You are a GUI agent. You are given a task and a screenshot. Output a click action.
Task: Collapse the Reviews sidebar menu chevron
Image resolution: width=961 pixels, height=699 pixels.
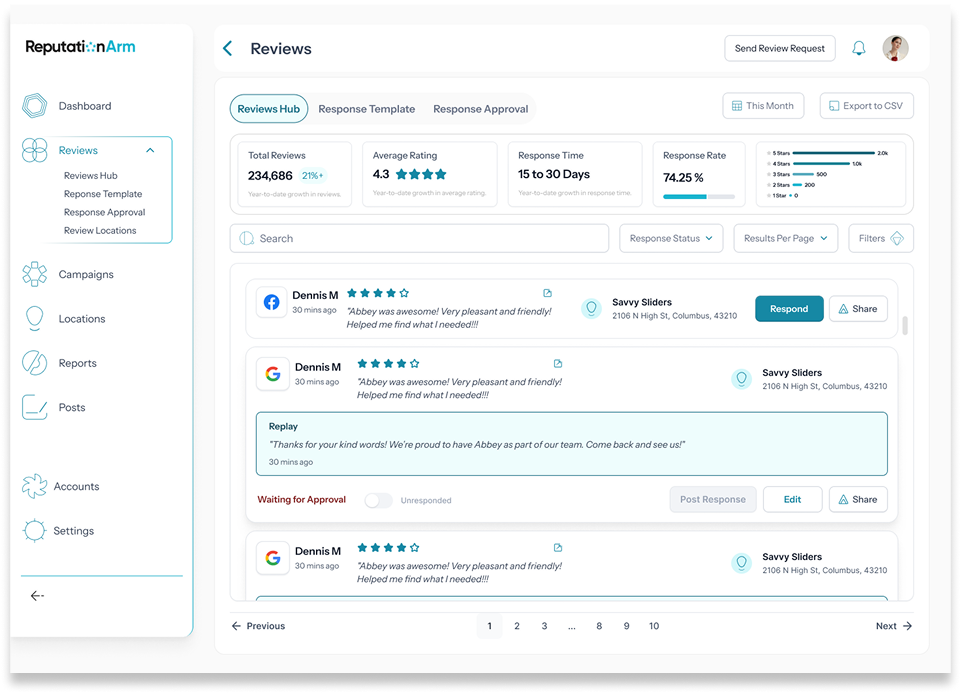point(150,151)
